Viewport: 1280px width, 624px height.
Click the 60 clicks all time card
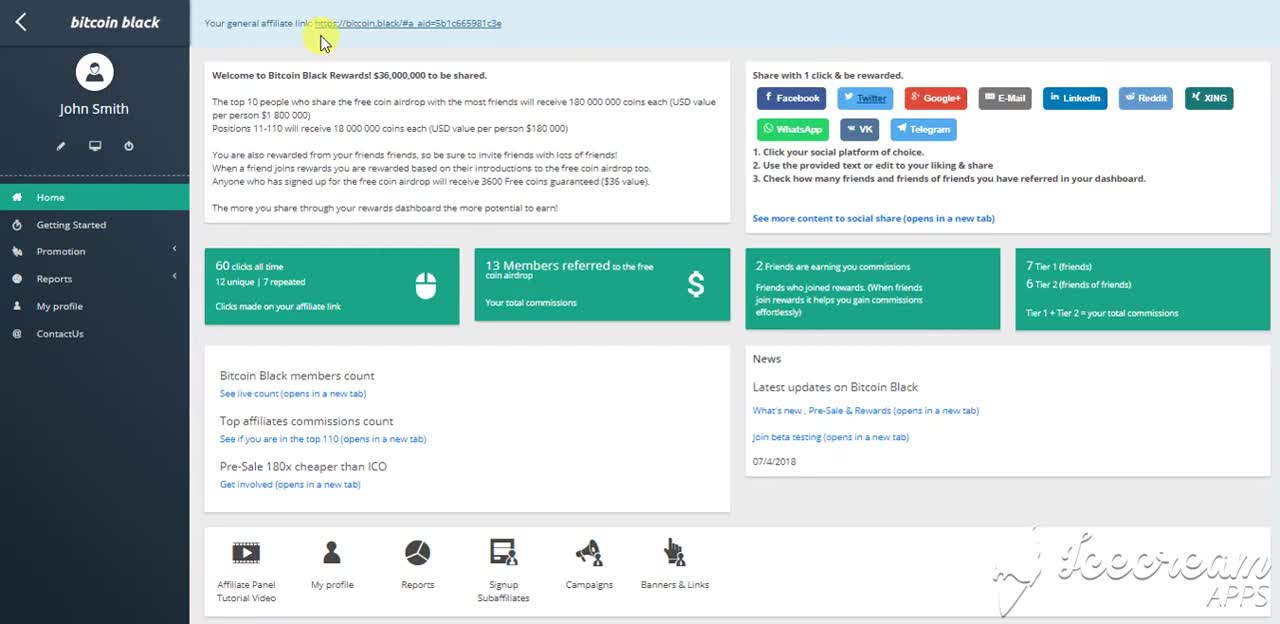point(332,286)
